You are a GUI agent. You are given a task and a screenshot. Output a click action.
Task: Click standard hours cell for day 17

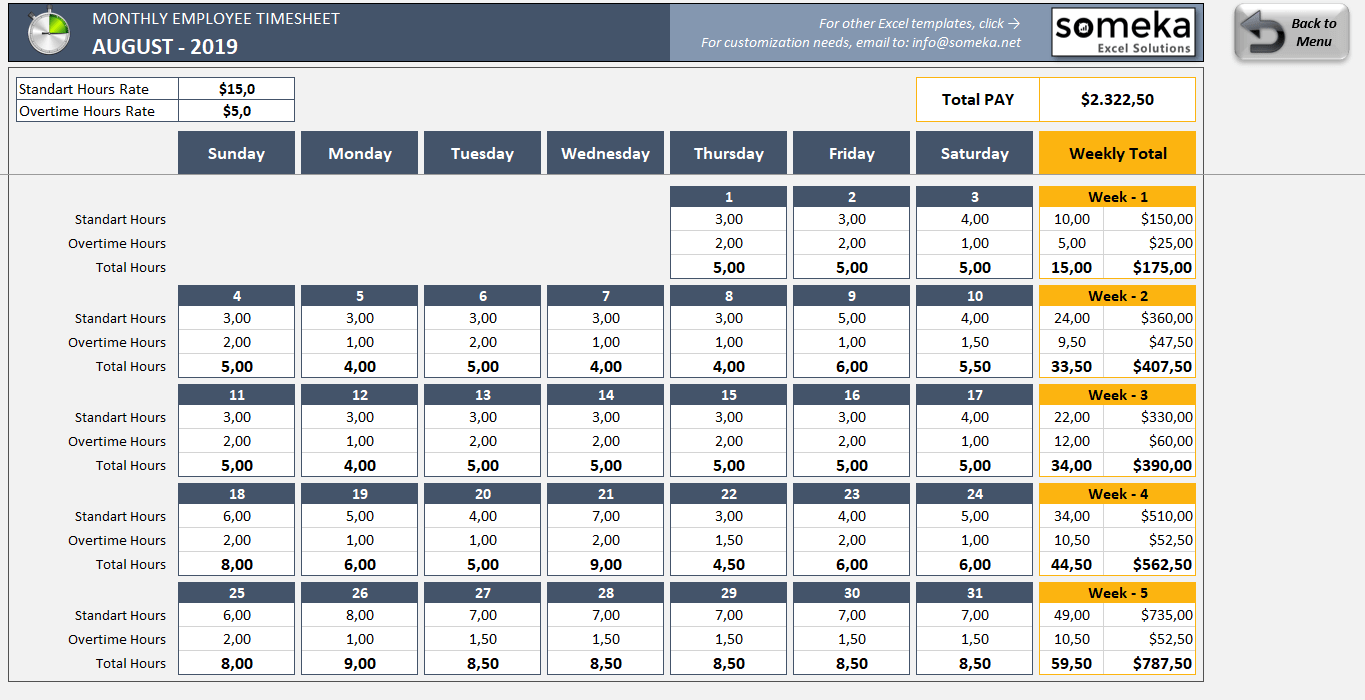pyautogui.click(x=974, y=417)
